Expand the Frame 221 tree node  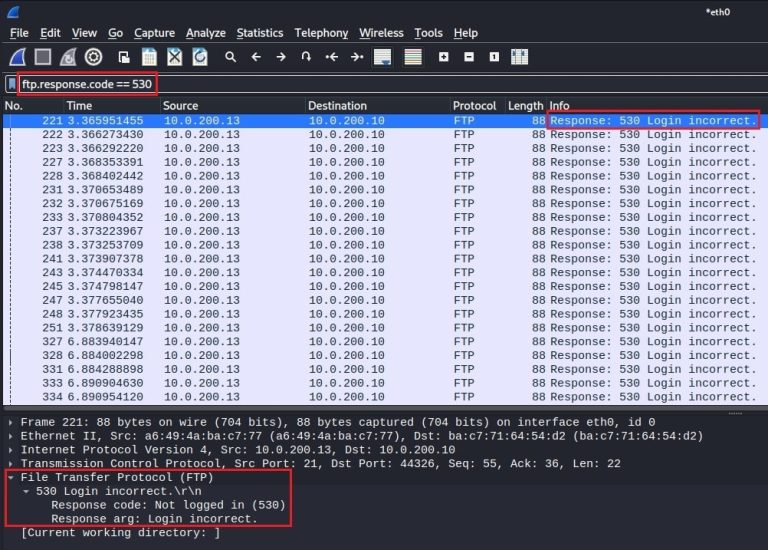11,423
